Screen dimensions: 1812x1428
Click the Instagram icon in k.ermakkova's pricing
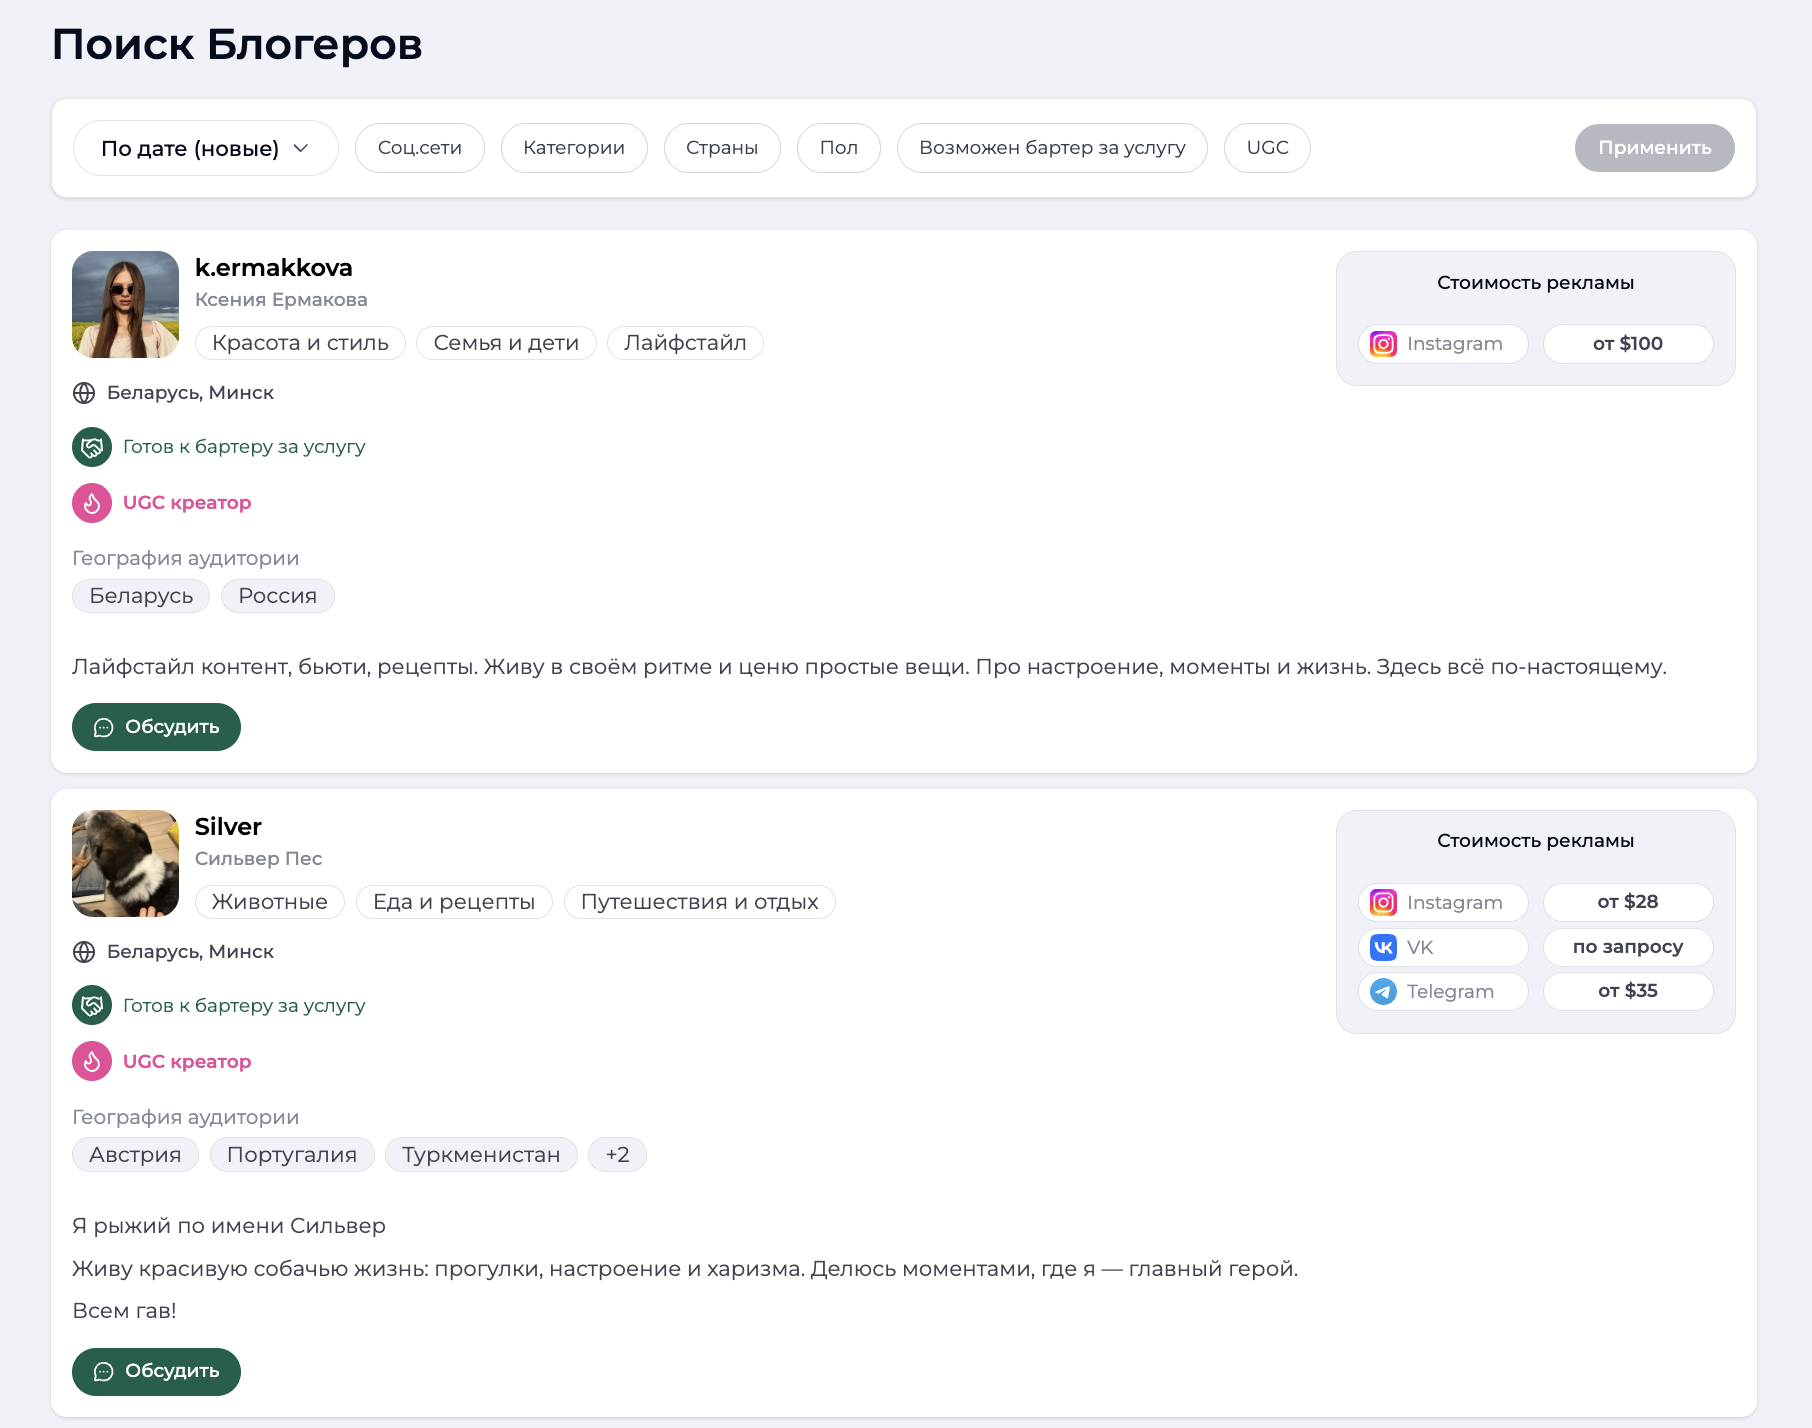coord(1383,344)
